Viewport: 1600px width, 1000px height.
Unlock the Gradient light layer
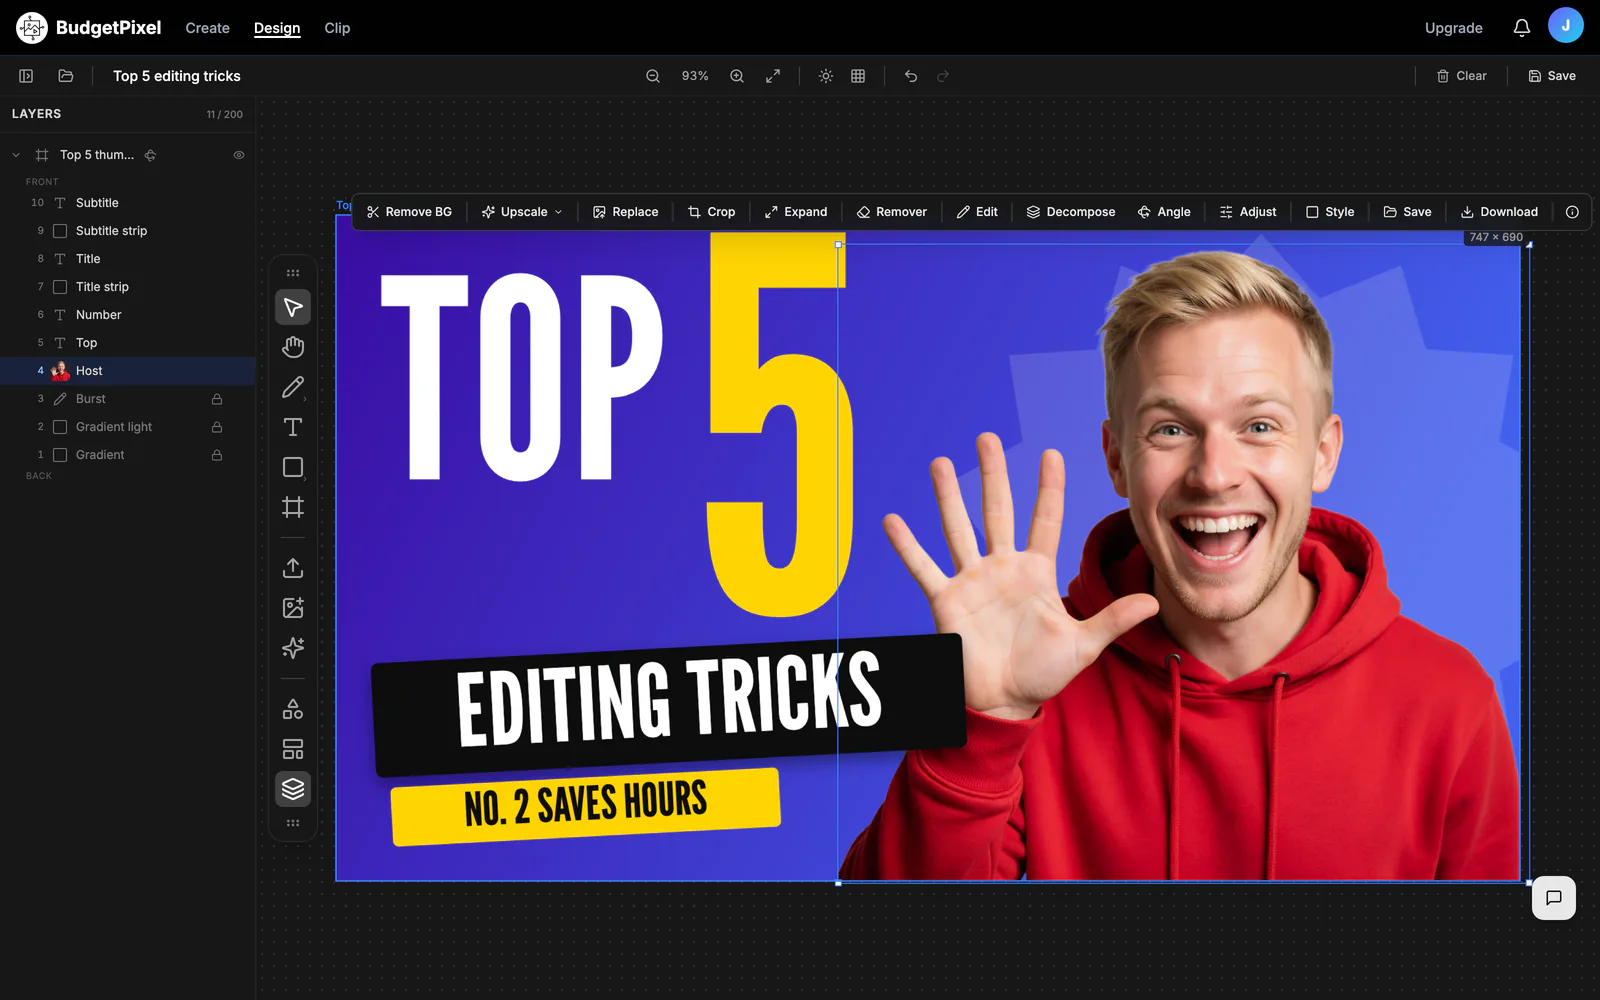point(217,427)
